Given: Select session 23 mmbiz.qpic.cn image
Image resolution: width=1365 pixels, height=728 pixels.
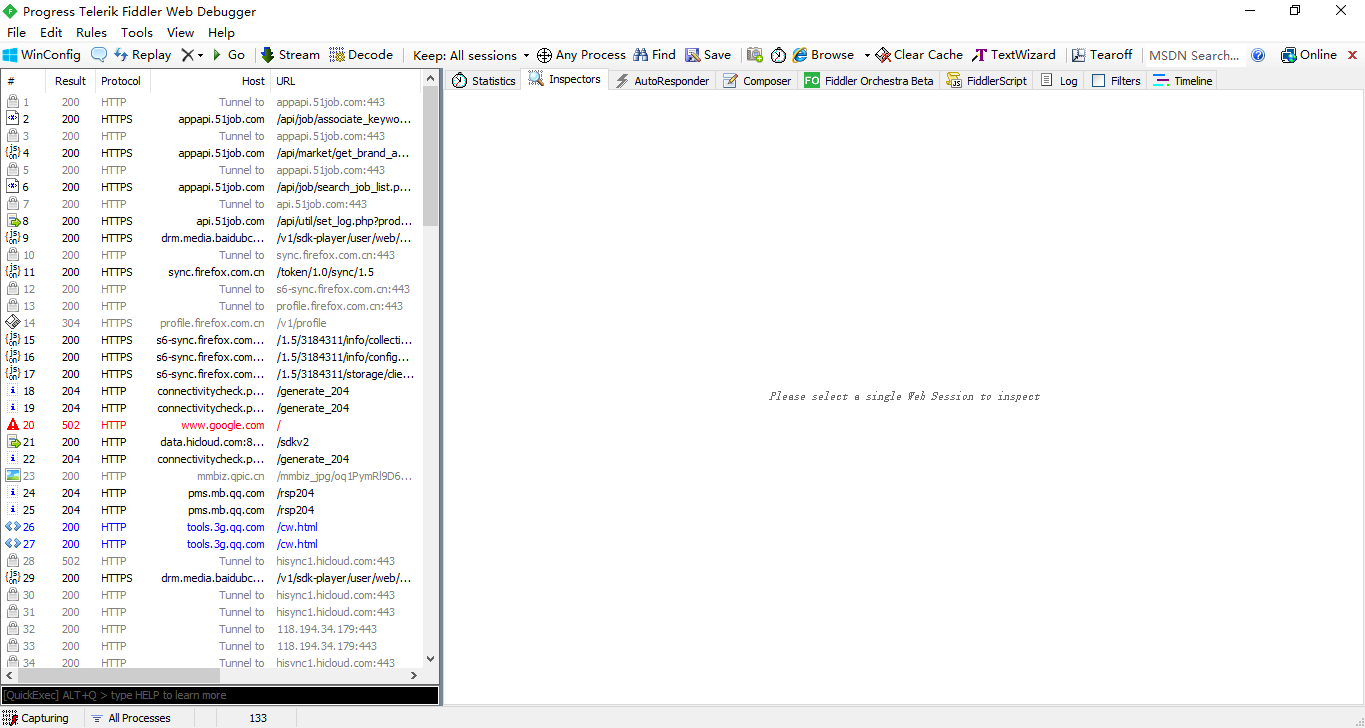Looking at the screenshot, I should pos(212,476).
